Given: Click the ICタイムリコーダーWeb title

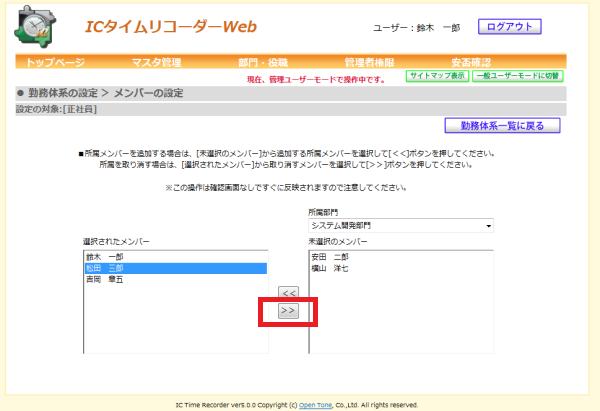Looking at the screenshot, I should [x=171, y=27].
